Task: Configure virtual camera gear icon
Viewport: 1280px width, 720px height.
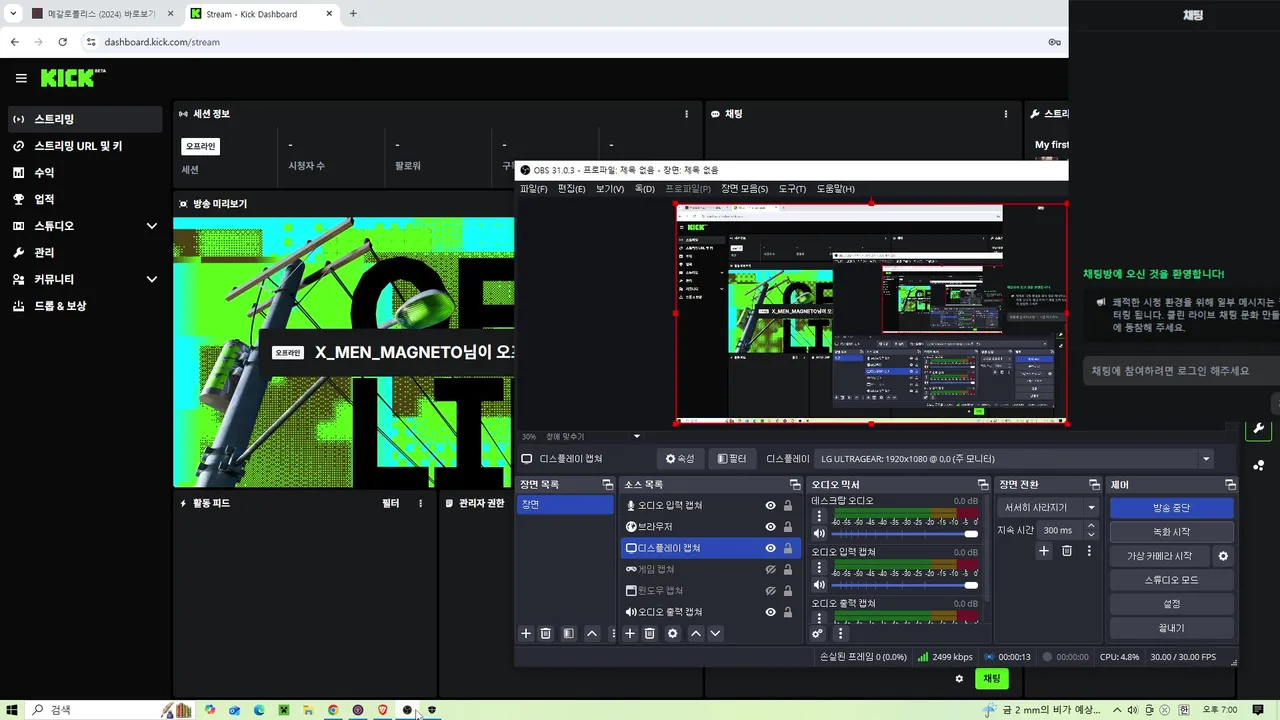Action: (x=1222, y=556)
